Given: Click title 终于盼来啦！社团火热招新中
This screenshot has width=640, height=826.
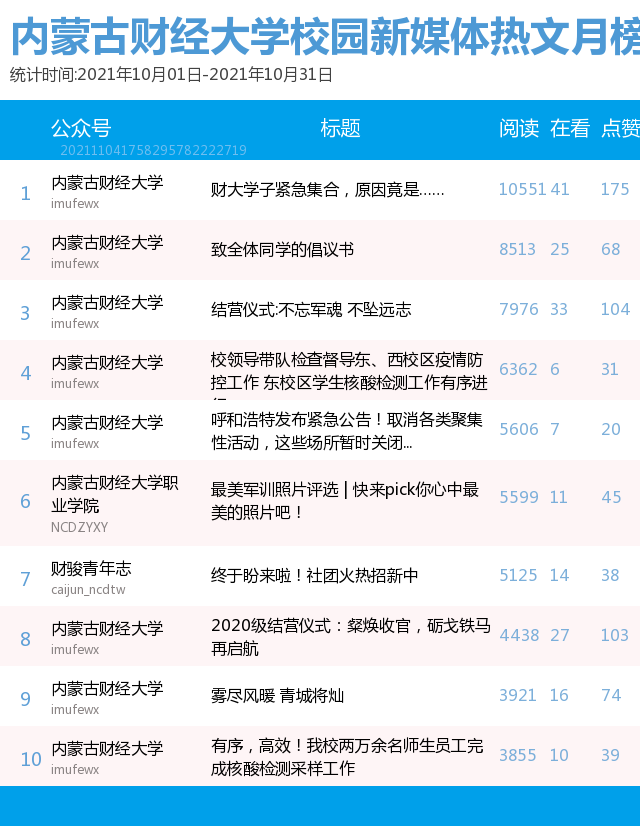Looking at the screenshot, I should [314, 575].
